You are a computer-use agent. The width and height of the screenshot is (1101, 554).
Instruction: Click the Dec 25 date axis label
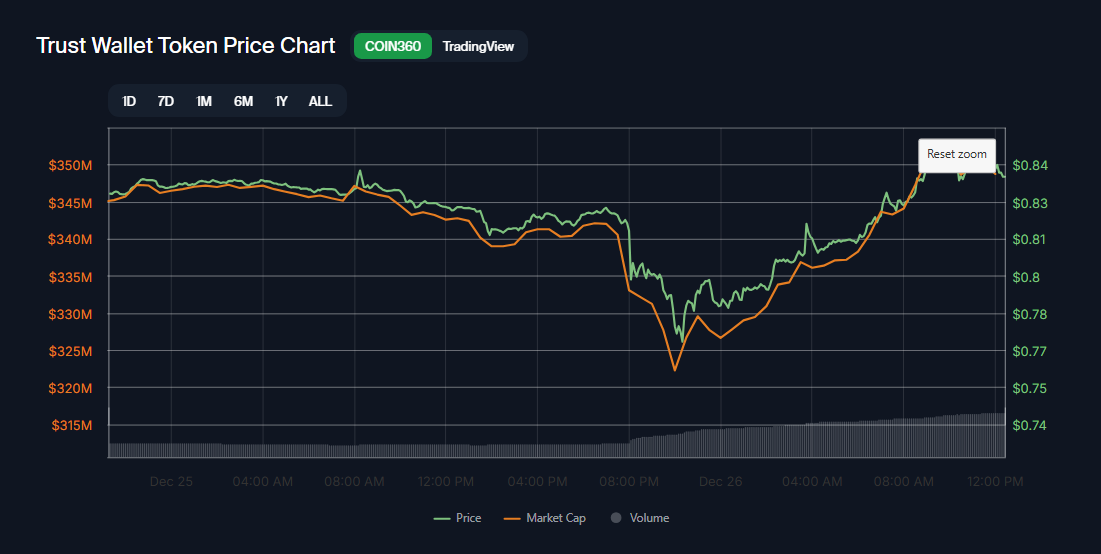pos(171,481)
